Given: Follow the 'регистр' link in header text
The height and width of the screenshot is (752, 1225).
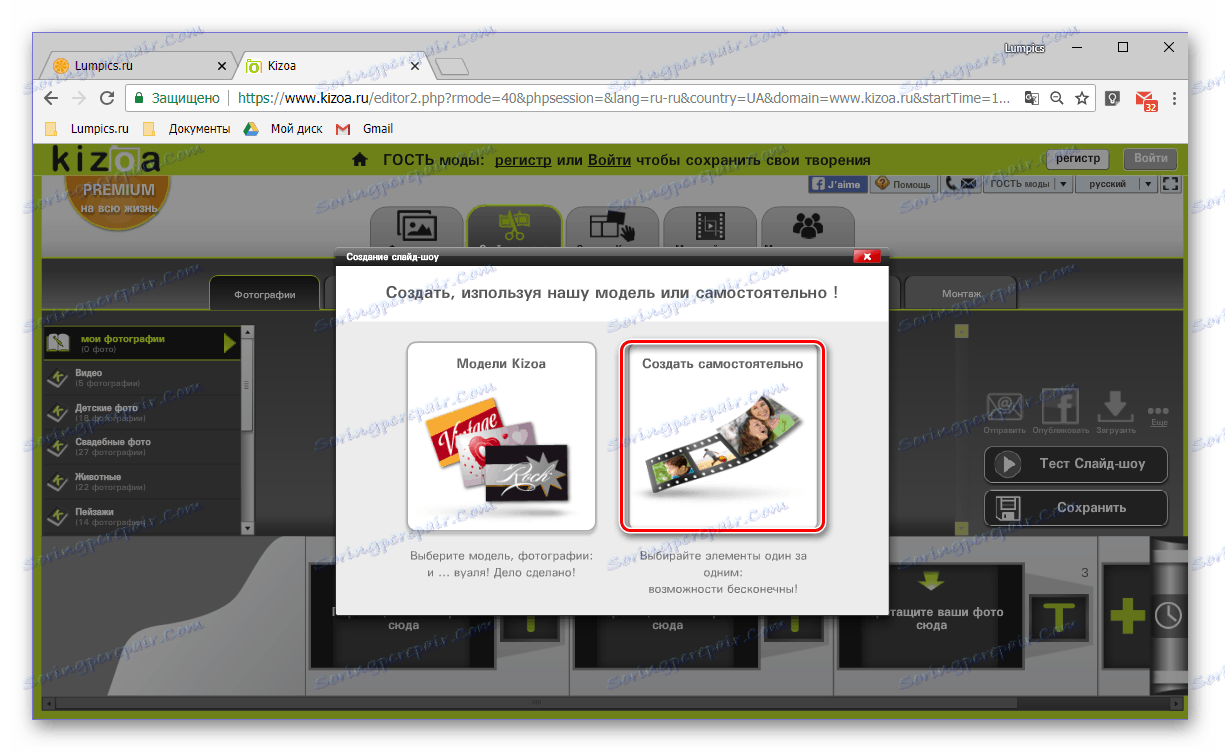Looking at the screenshot, I should click(523, 160).
